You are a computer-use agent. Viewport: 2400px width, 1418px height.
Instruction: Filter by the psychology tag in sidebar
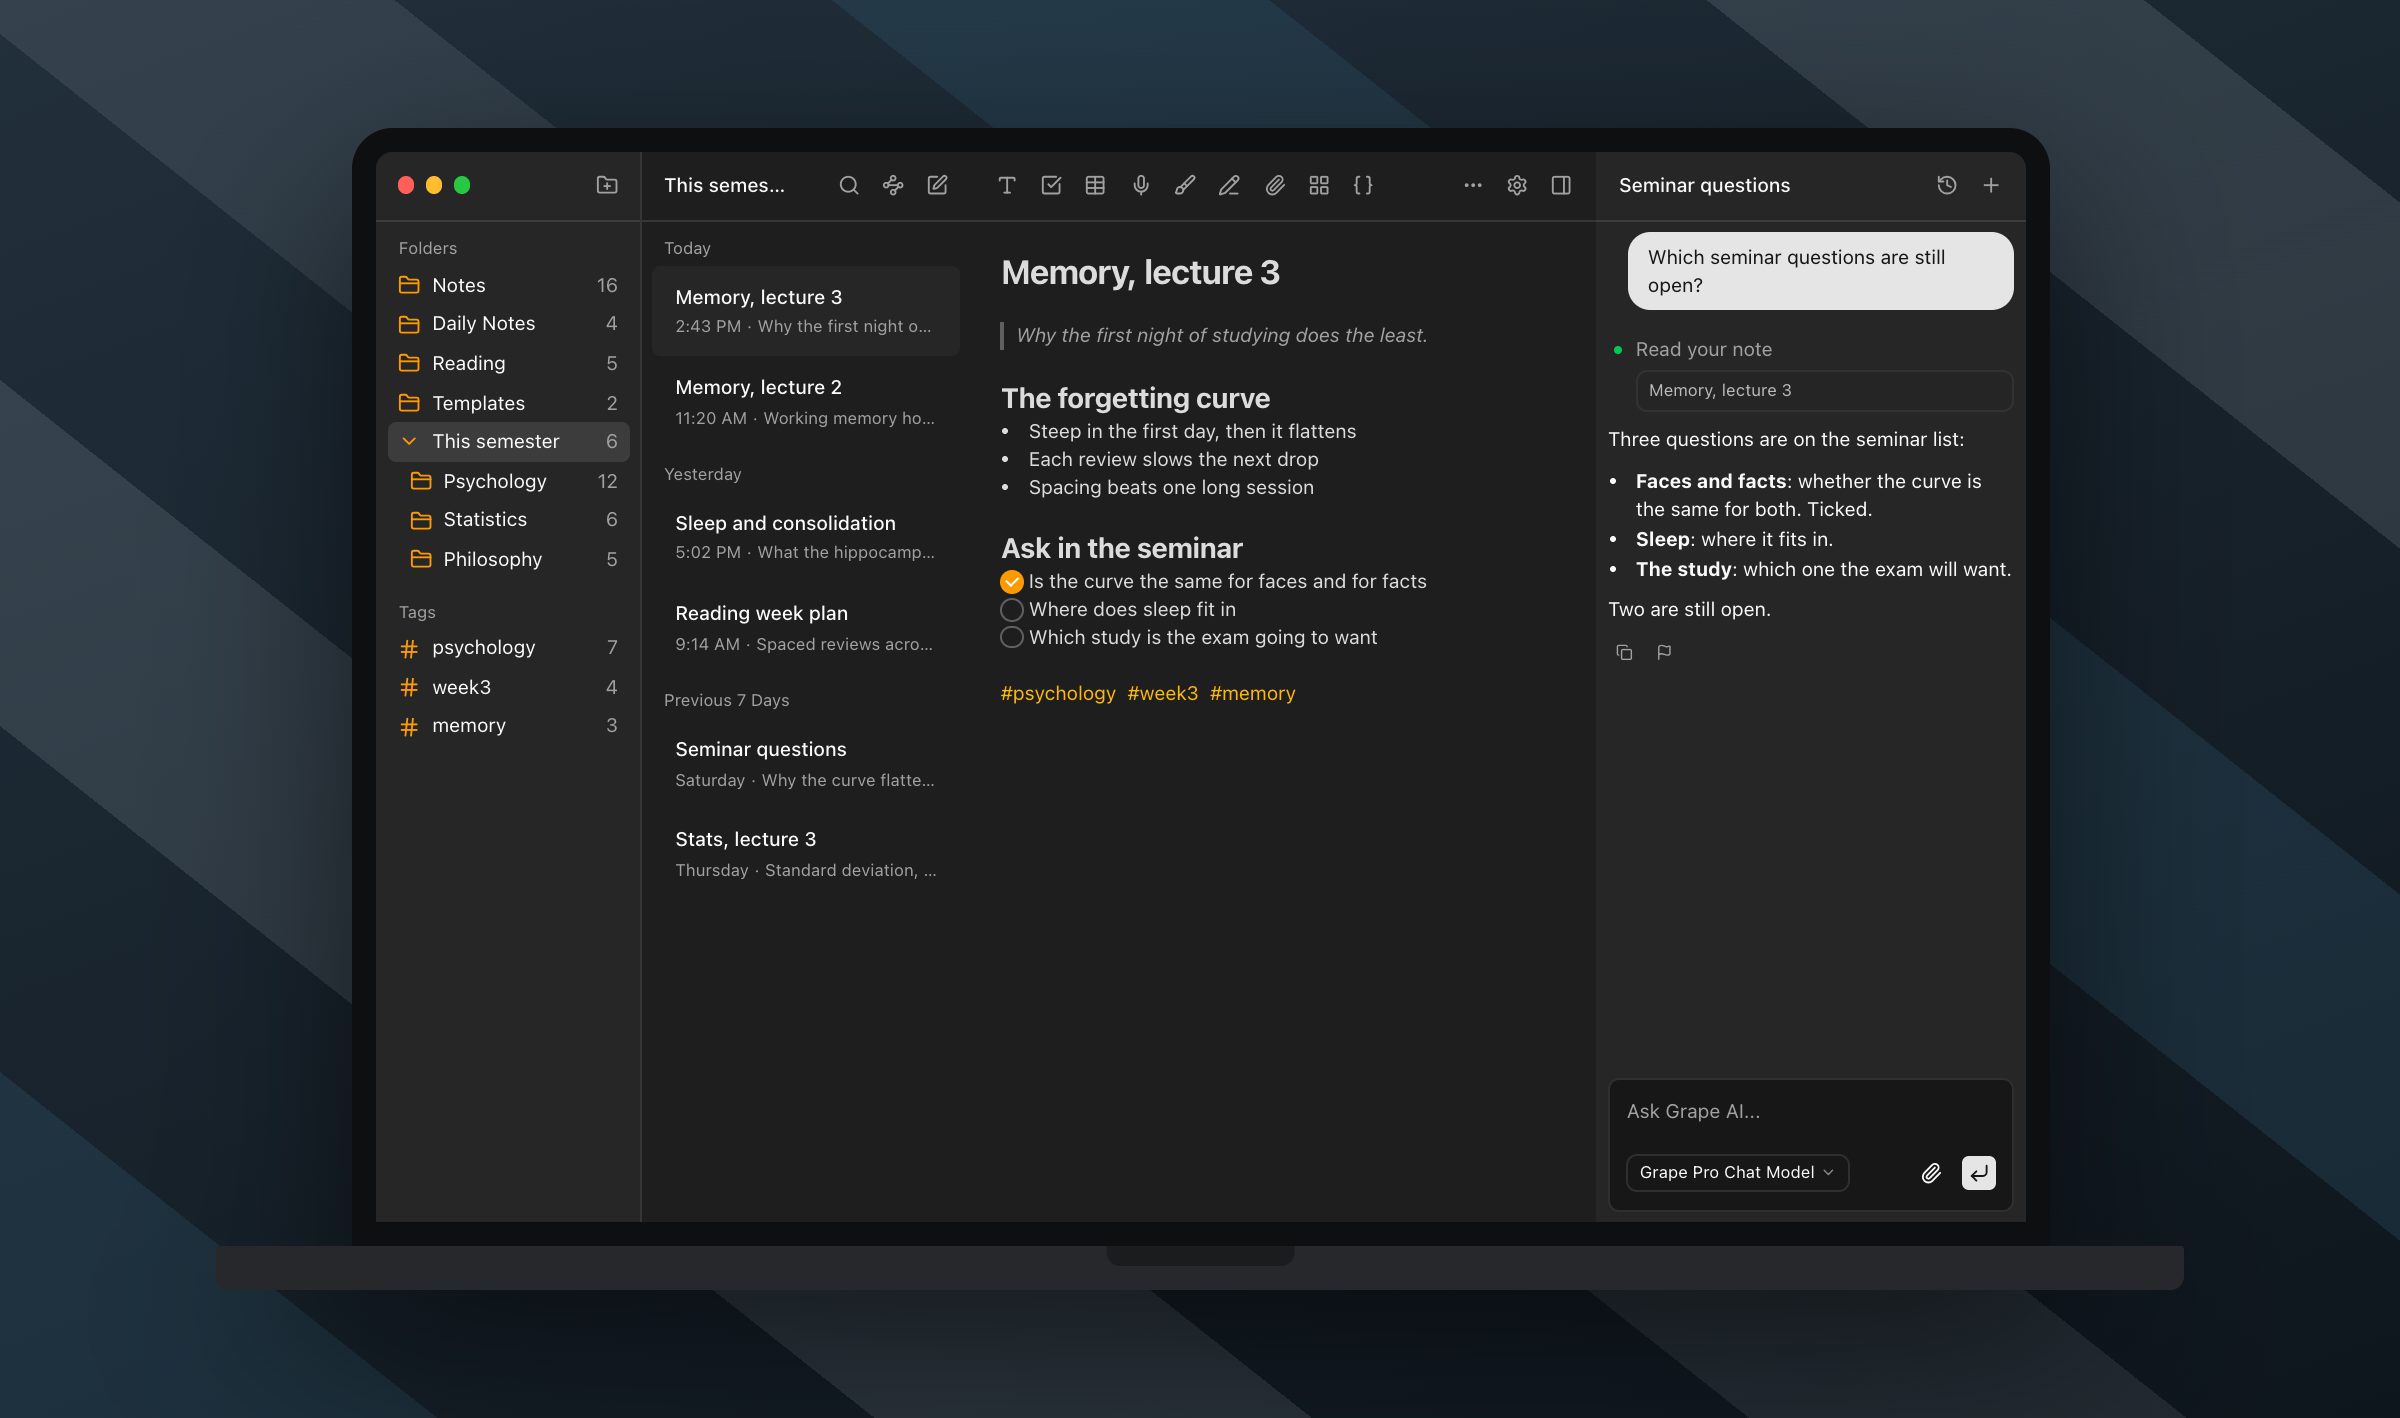coord(508,648)
